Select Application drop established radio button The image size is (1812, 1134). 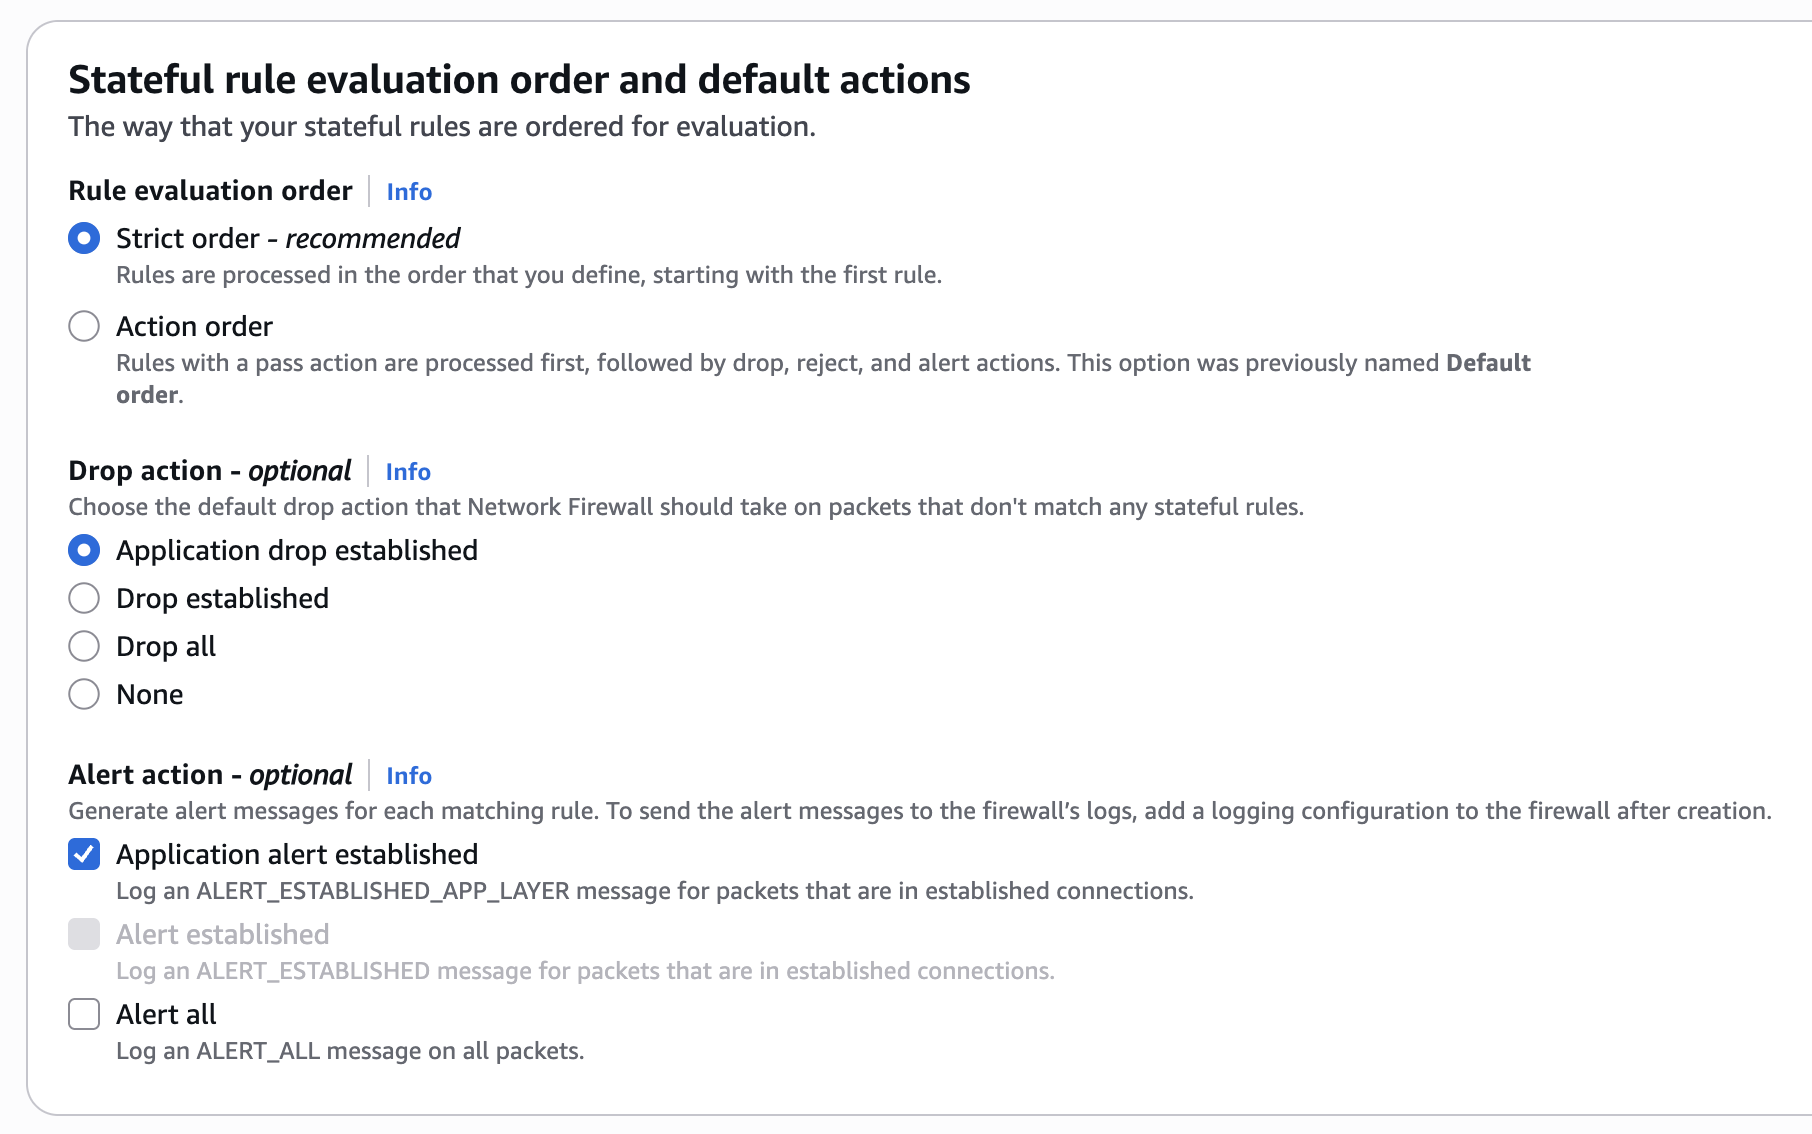click(x=84, y=551)
